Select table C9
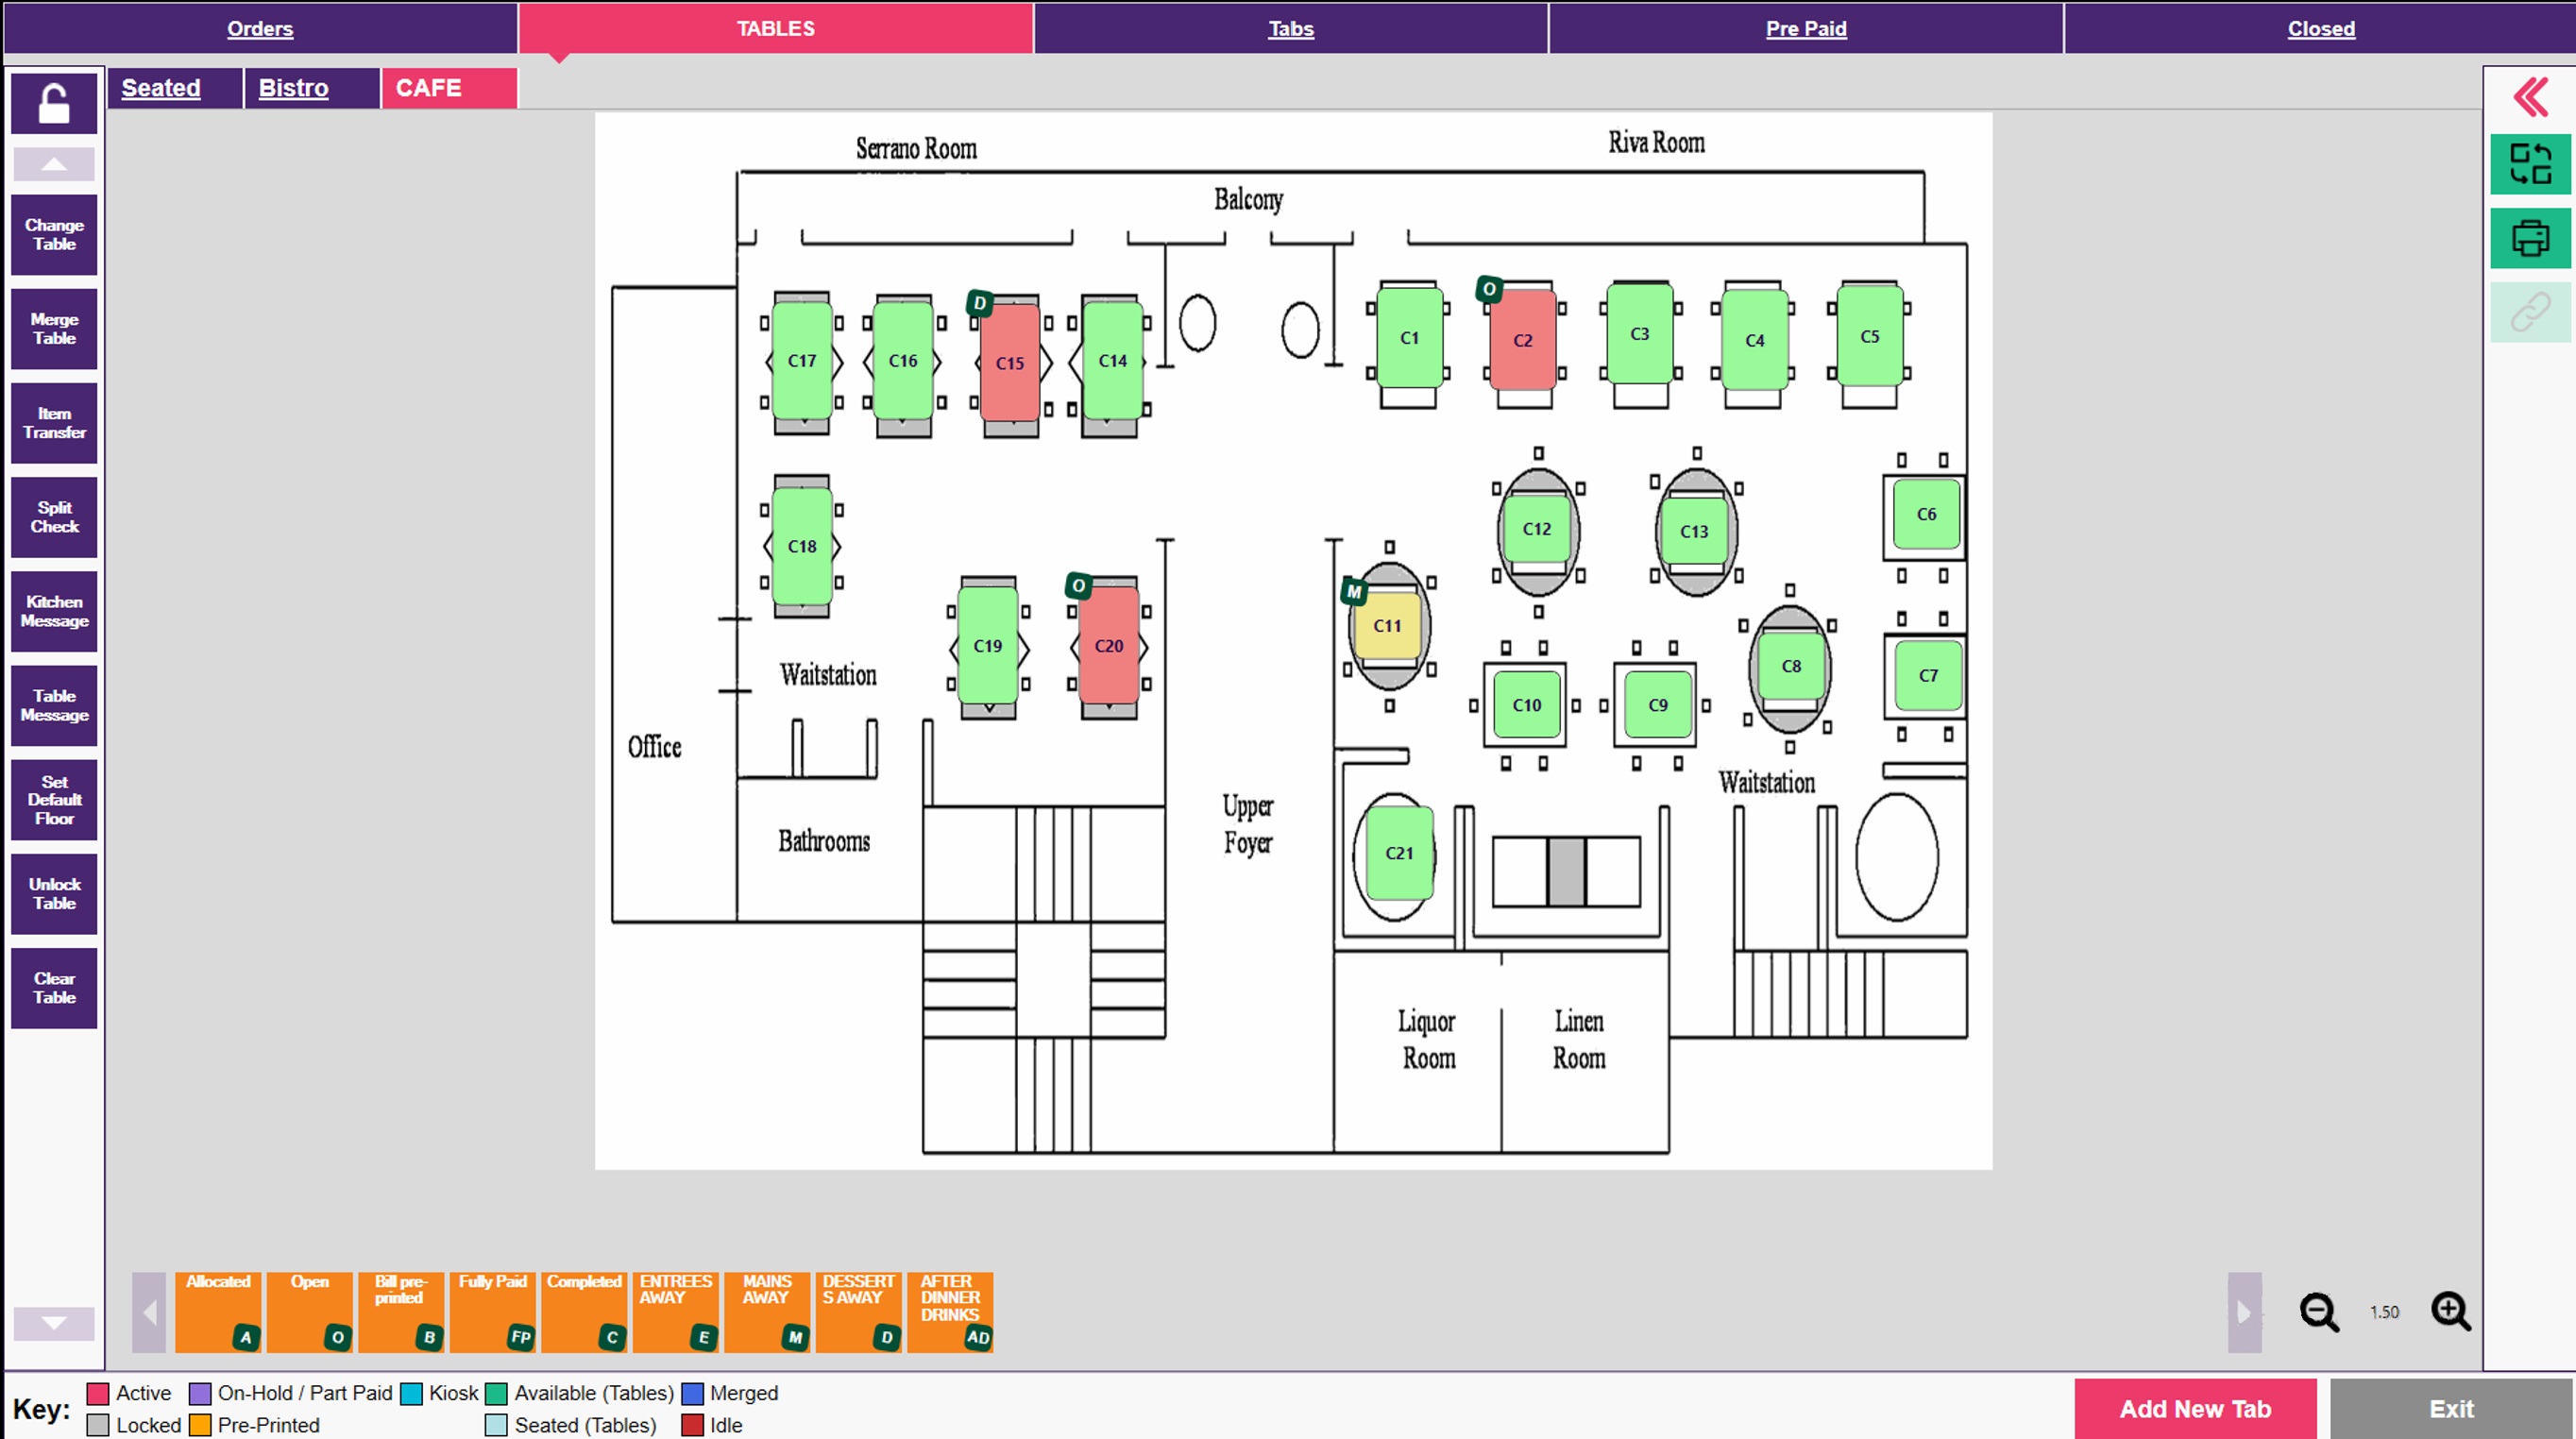The height and width of the screenshot is (1439, 2576). coord(1658,705)
